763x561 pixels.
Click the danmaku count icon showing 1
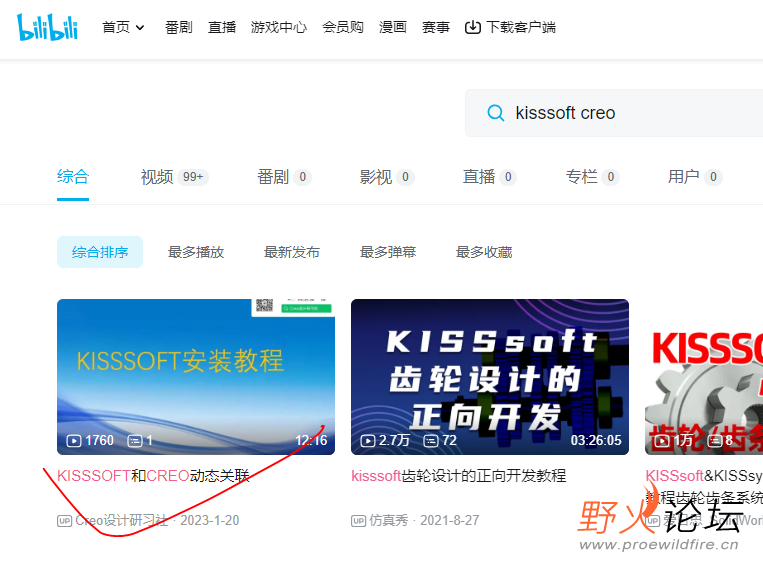(x=134, y=441)
